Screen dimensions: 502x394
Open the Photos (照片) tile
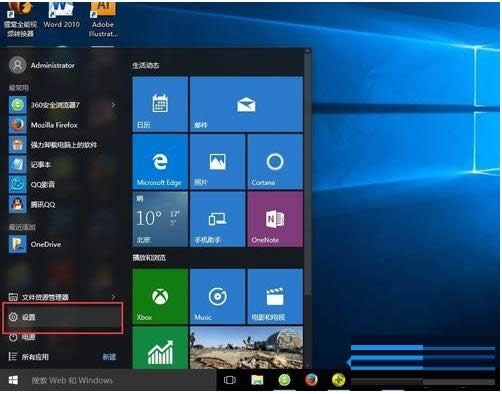pyautogui.click(x=217, y=162)
